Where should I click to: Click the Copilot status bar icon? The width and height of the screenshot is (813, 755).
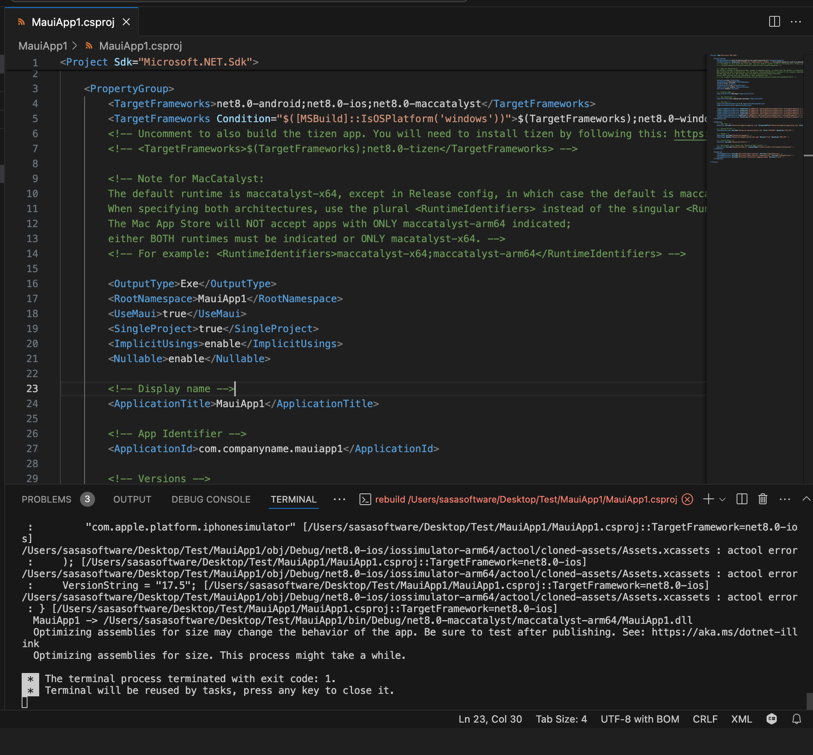pyautogui.click(x=772, y=719)
